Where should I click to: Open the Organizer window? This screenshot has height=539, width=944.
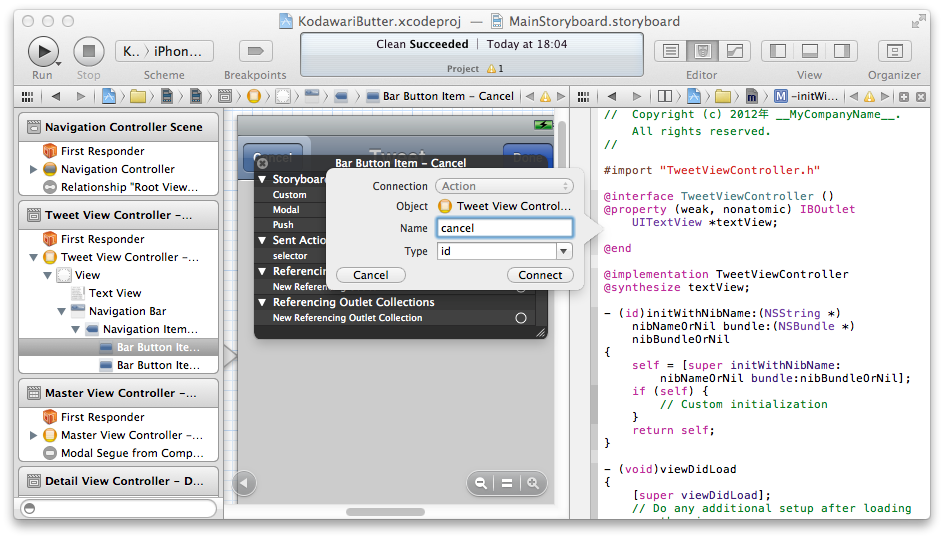click(894, 51)
